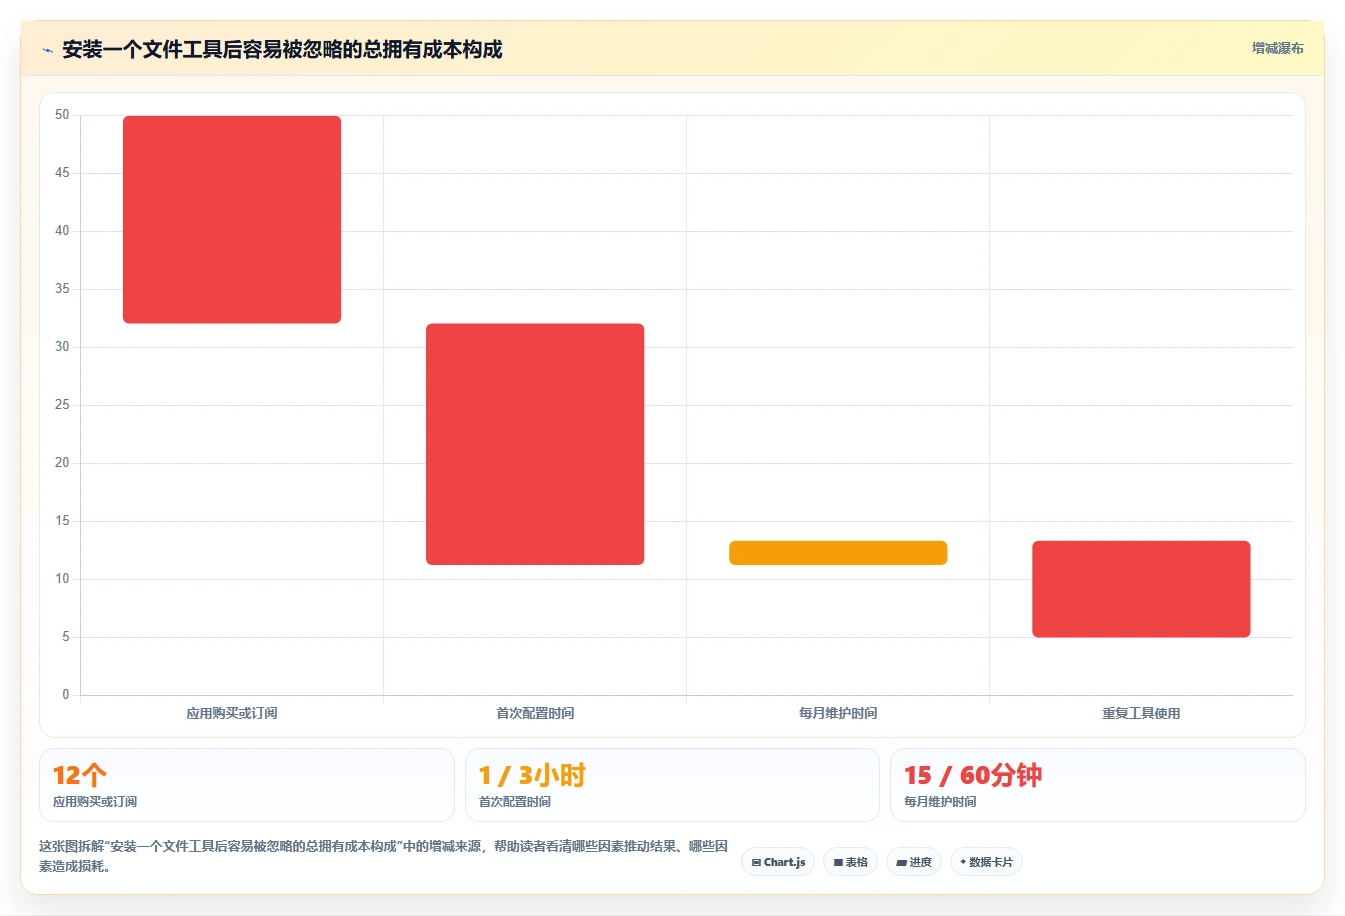
Task: Click the description paragraph starting 这张图拆解
Action: (x=384, y=856)
